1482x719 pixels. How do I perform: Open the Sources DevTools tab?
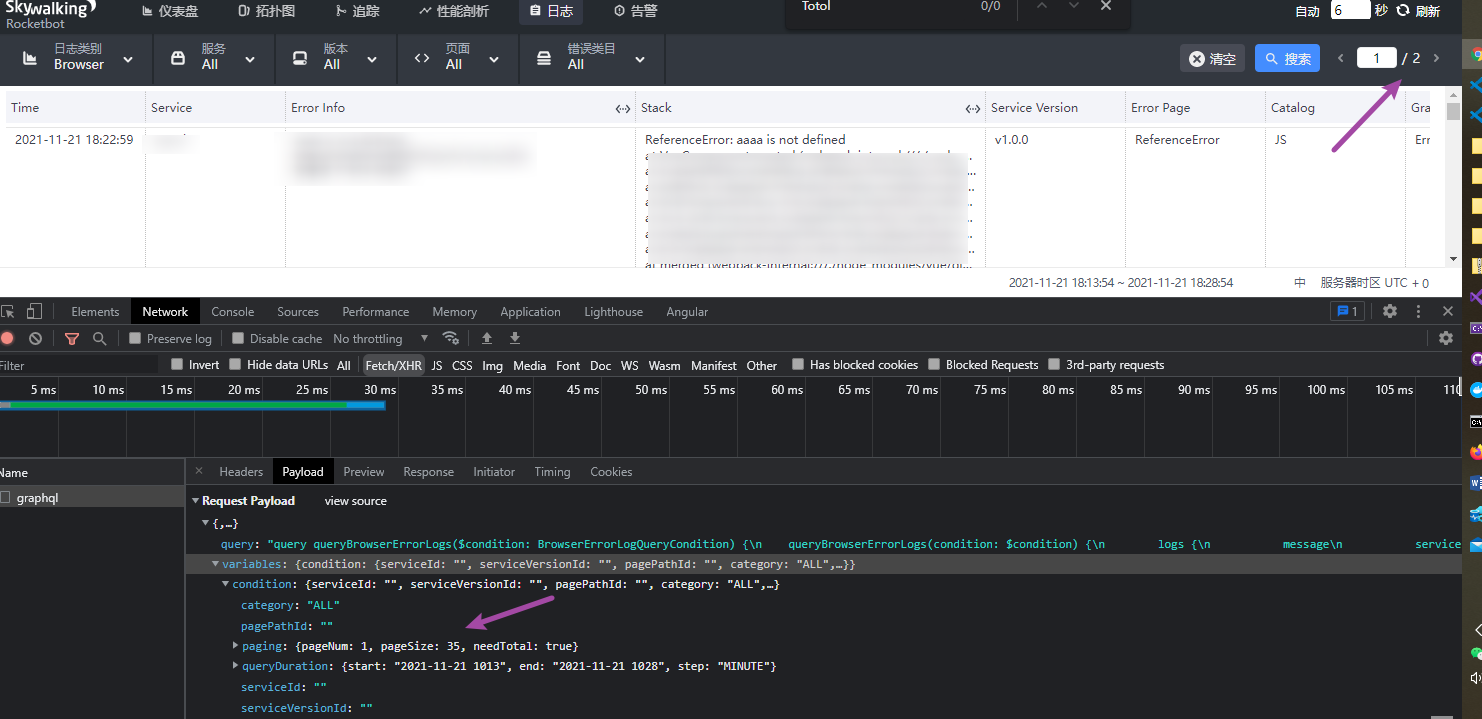click(298, 311)
